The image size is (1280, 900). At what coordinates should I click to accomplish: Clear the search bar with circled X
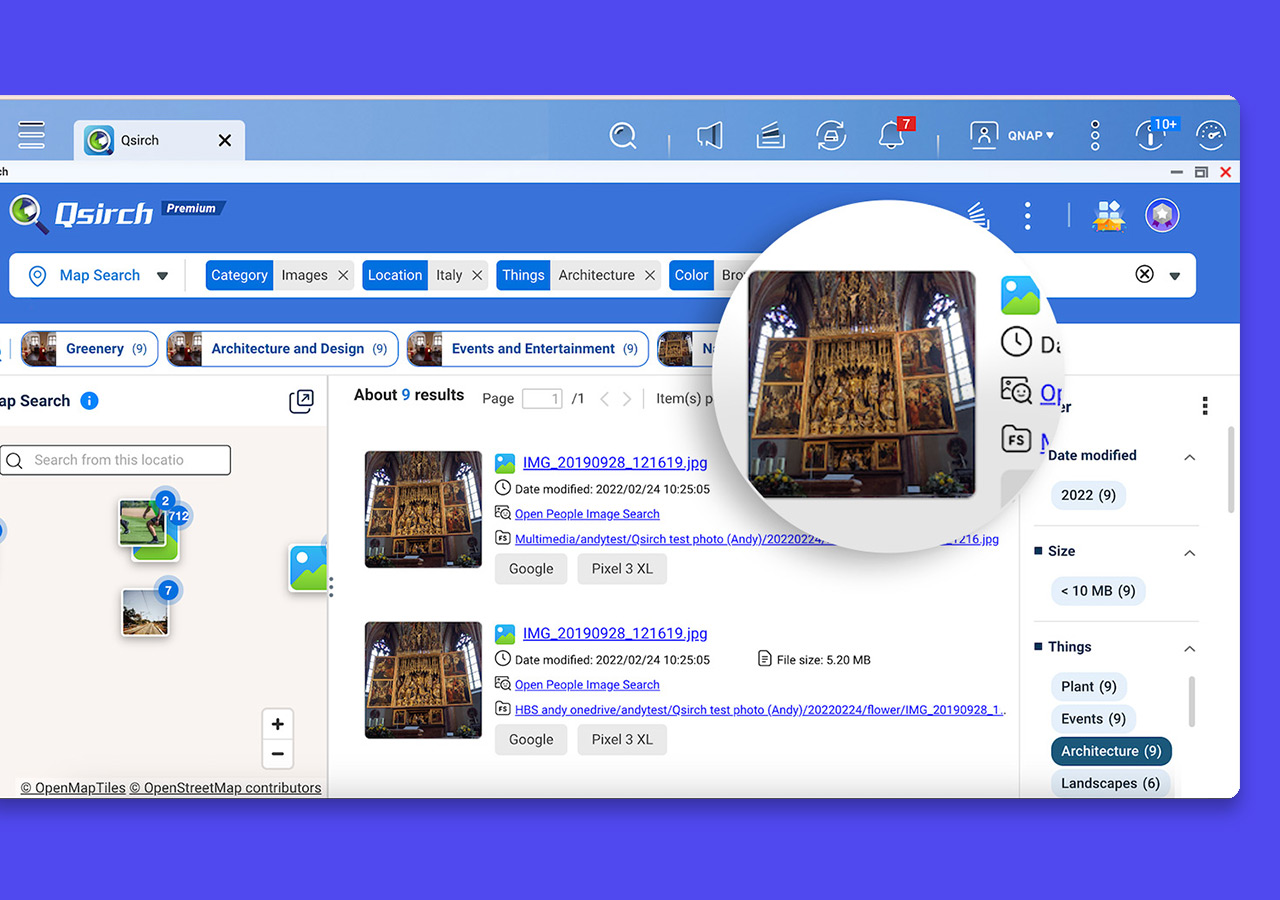[1144, 274]
